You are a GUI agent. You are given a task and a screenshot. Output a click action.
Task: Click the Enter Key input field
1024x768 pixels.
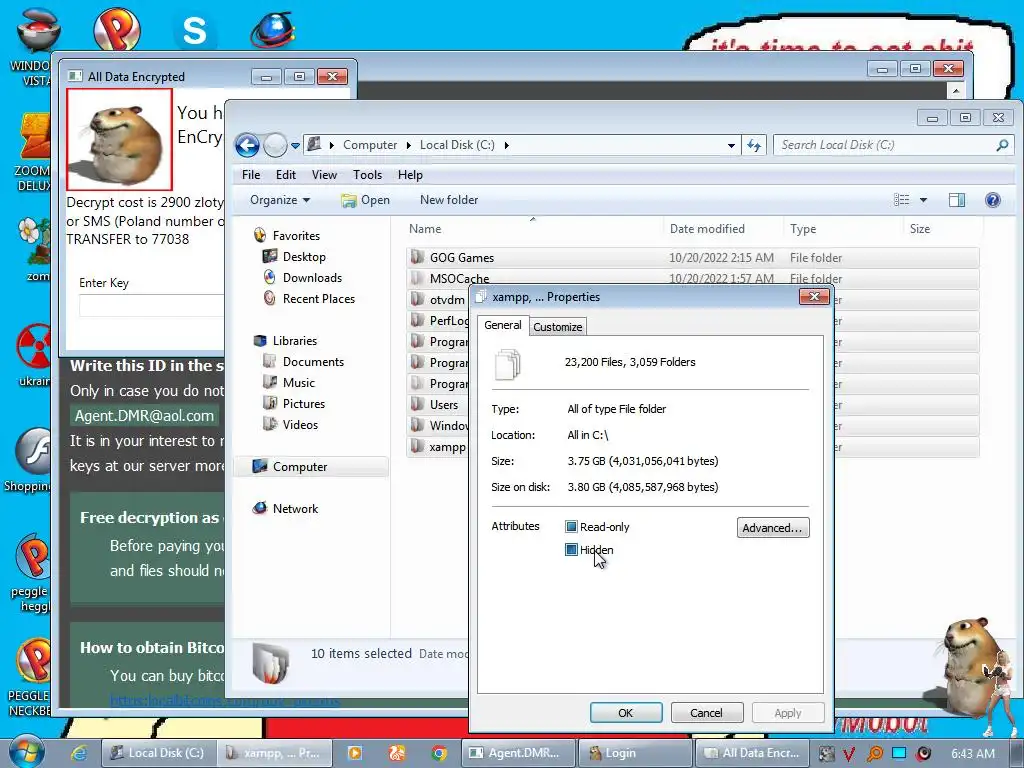(152, 305)
